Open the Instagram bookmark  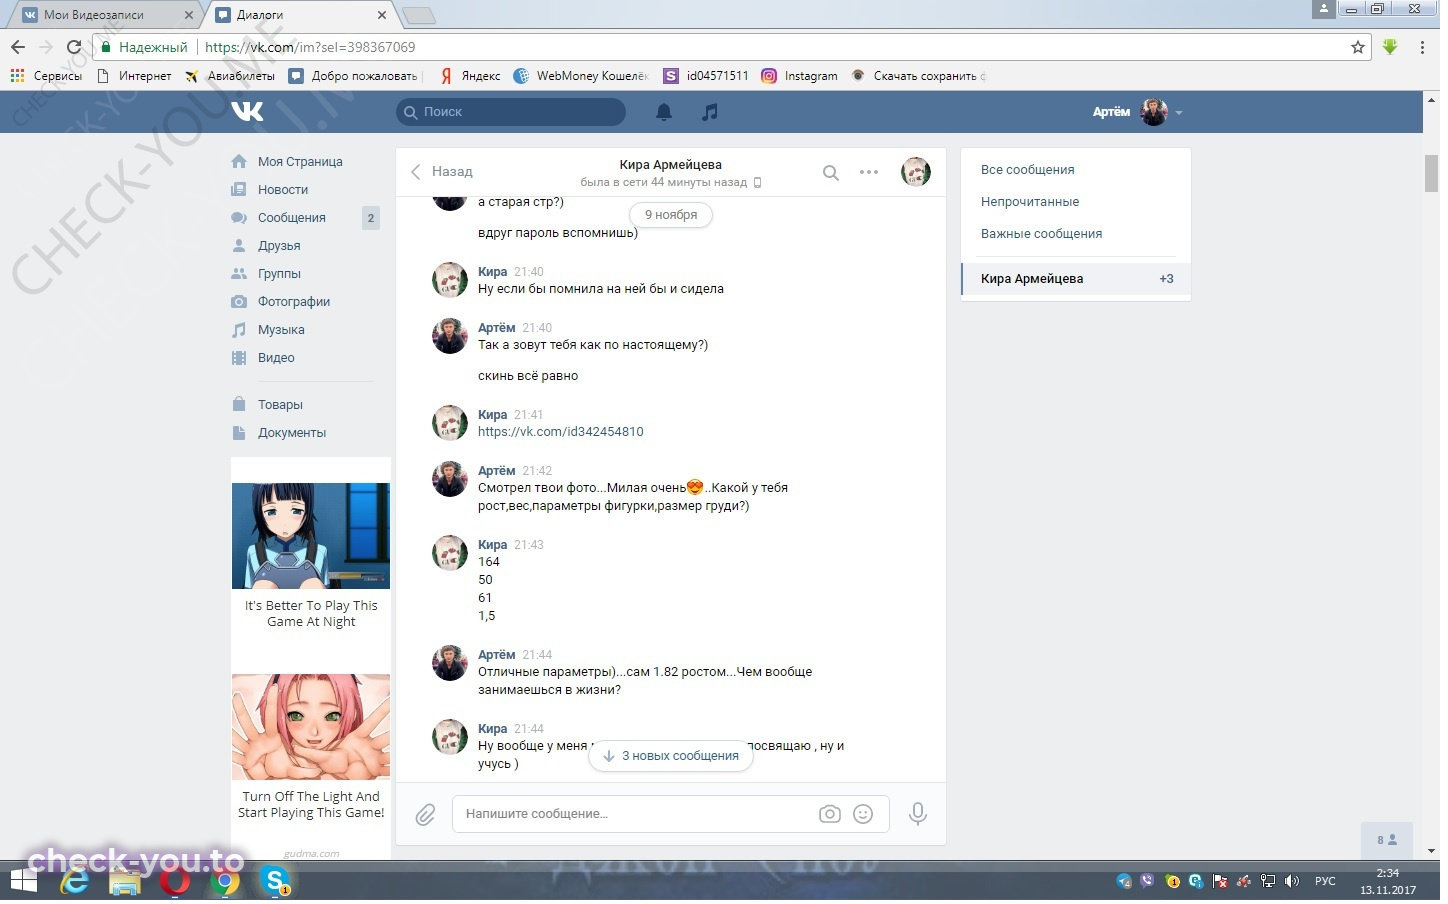point(799,76)
